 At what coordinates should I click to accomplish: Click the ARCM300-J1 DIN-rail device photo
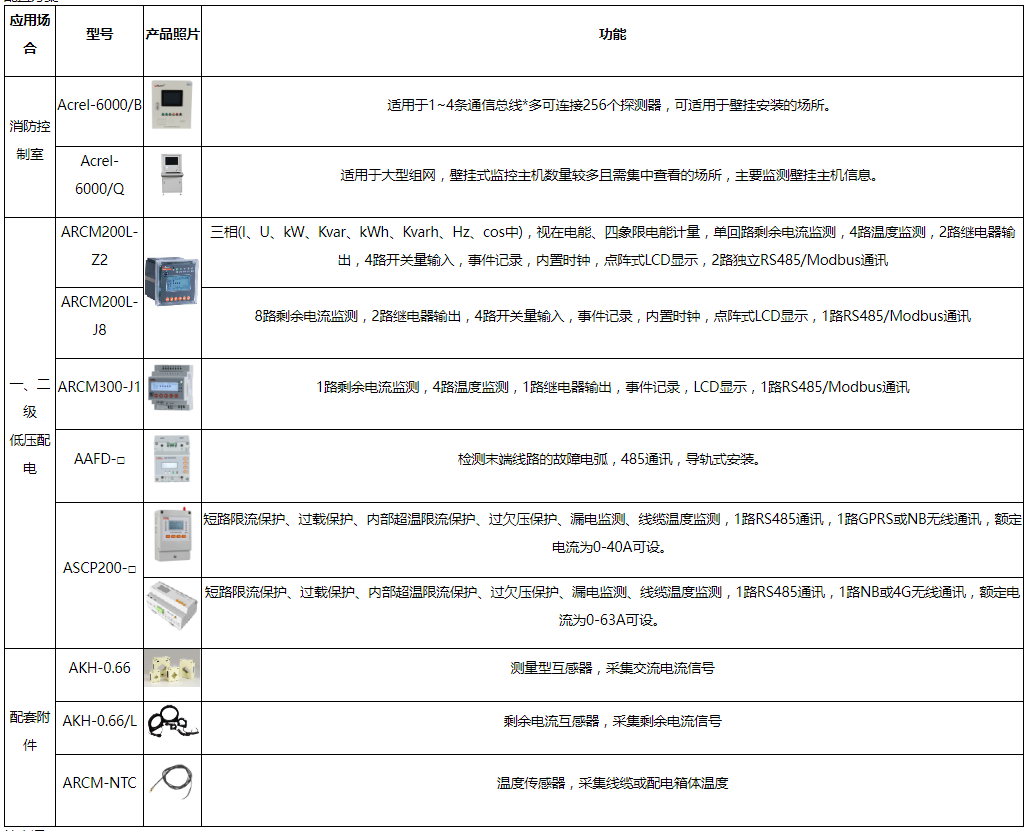(x=172, y=387)
